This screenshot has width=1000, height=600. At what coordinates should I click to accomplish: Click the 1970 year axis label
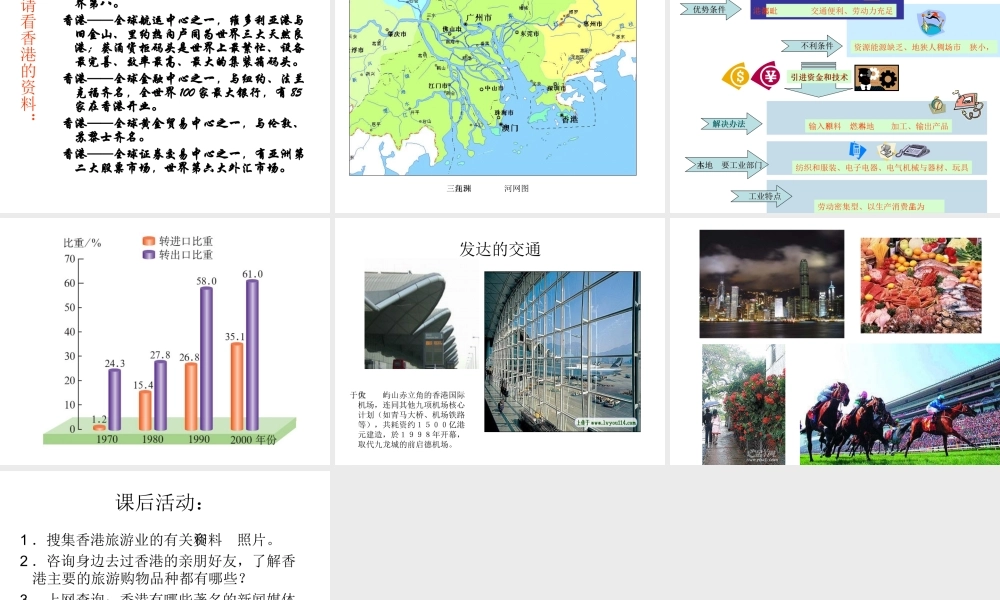(x=107, y=439)
